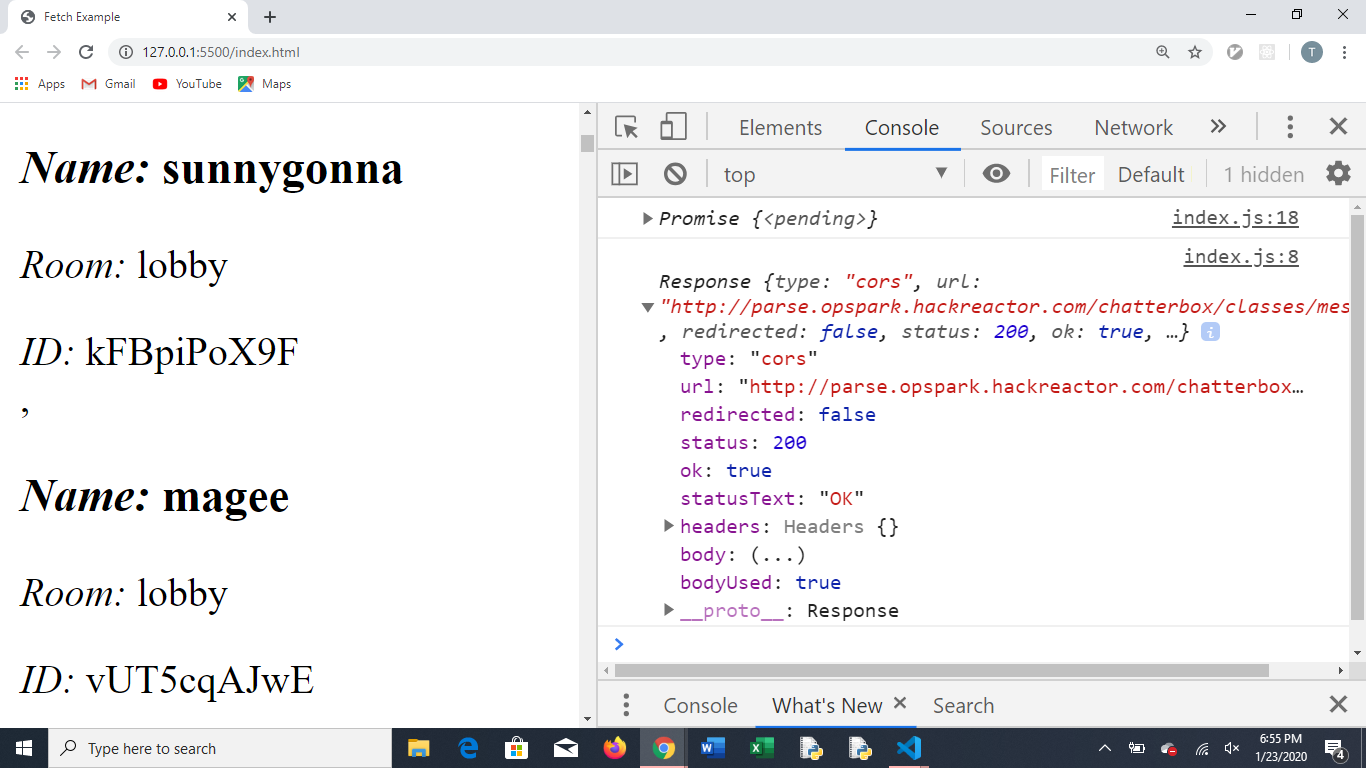Bookmark this page star icon
Screen dimensions: 1366x768
coord(1195,52)
